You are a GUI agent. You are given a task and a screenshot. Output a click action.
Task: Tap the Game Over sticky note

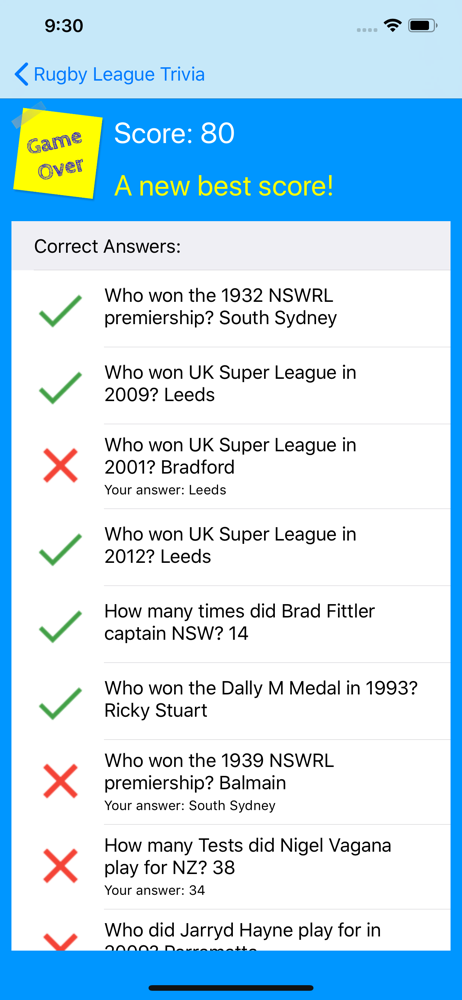pos(58,151)
